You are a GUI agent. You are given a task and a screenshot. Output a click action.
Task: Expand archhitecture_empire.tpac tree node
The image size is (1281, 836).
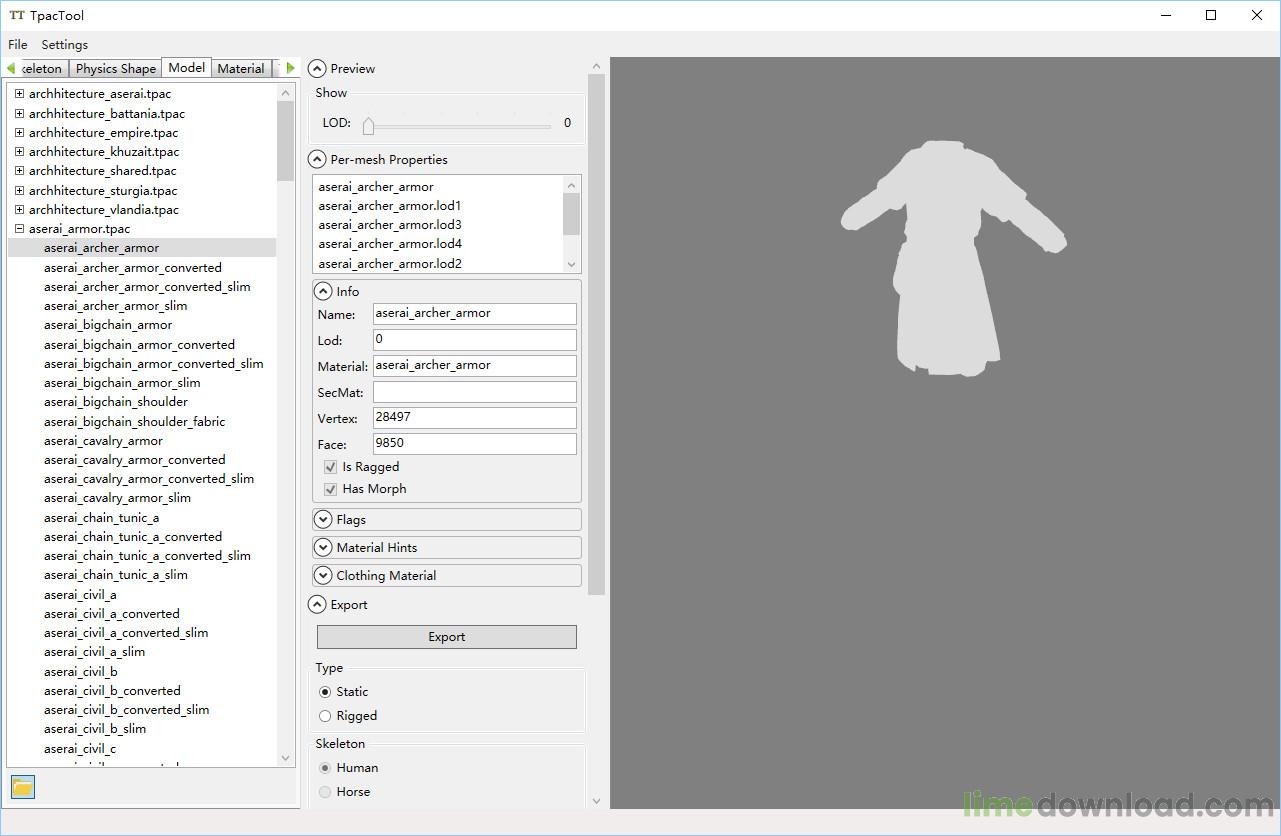coord(19,133)
